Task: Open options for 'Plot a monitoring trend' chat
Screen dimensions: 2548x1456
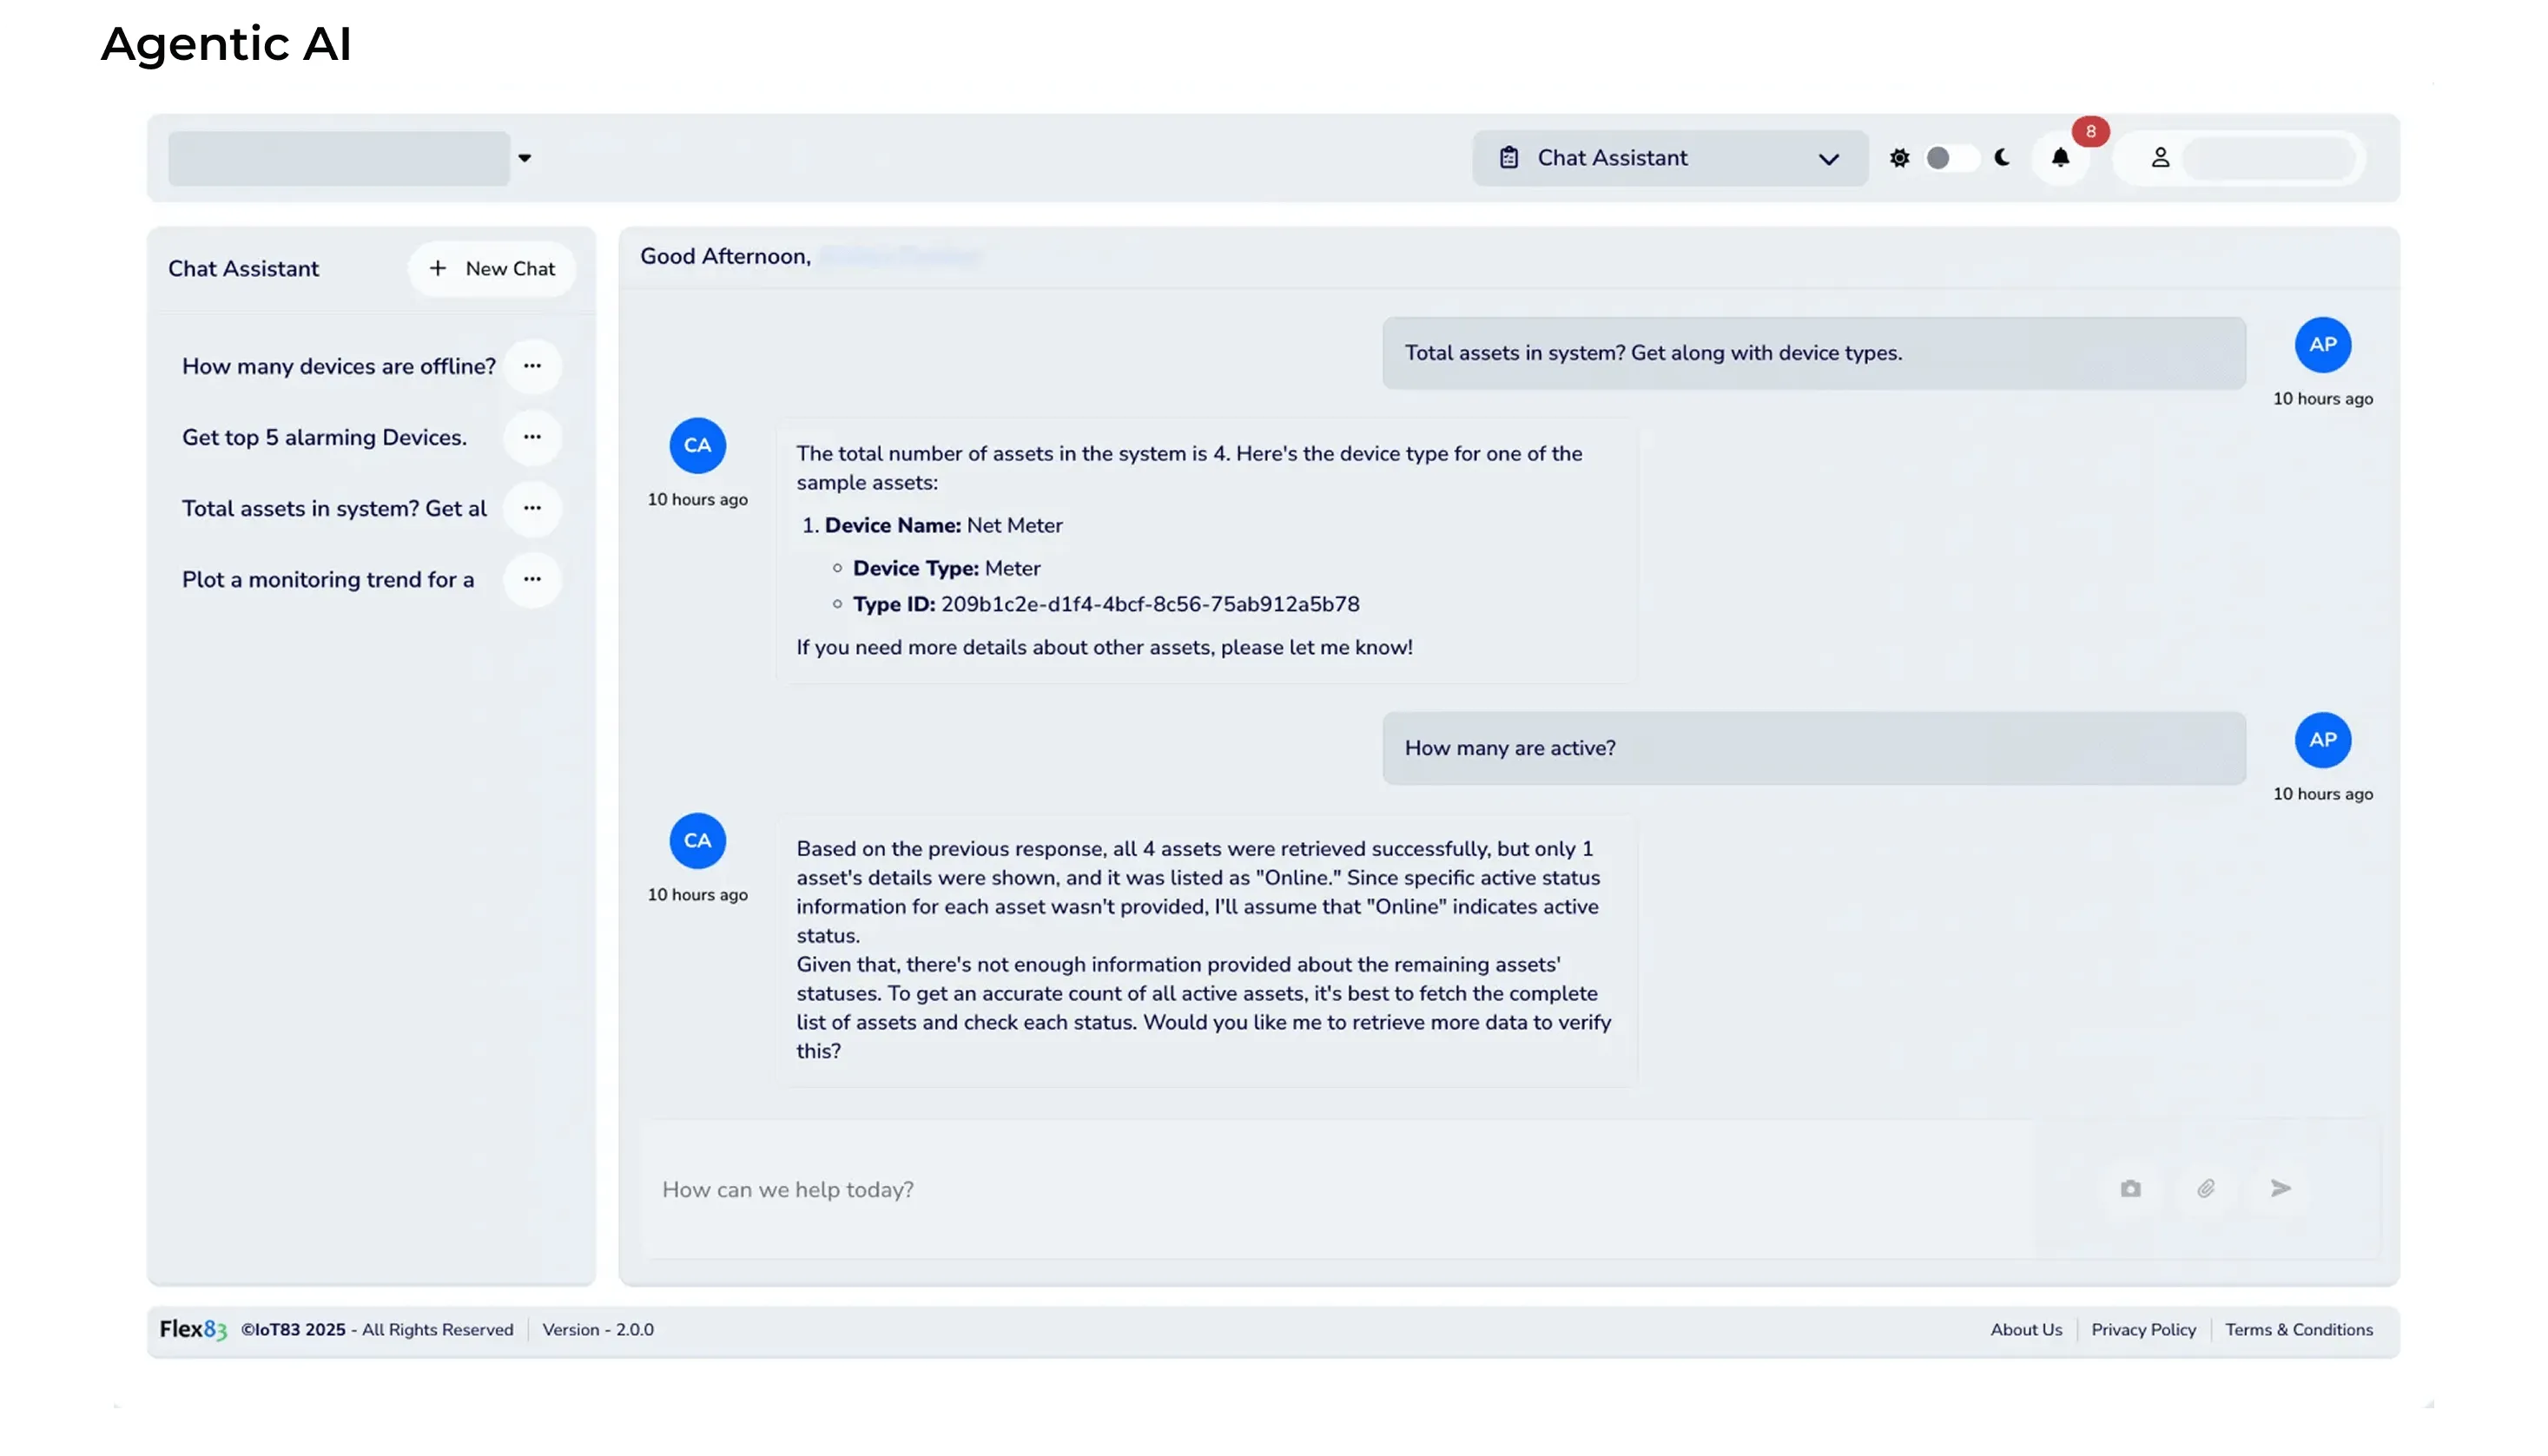Action: click(x=532, y=579)
